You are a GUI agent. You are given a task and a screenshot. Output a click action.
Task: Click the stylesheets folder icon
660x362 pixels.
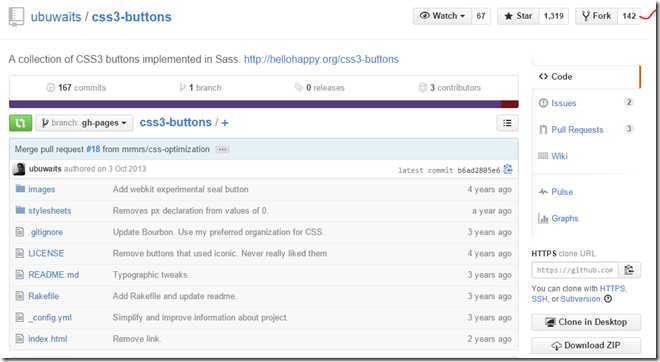[20, 210]
